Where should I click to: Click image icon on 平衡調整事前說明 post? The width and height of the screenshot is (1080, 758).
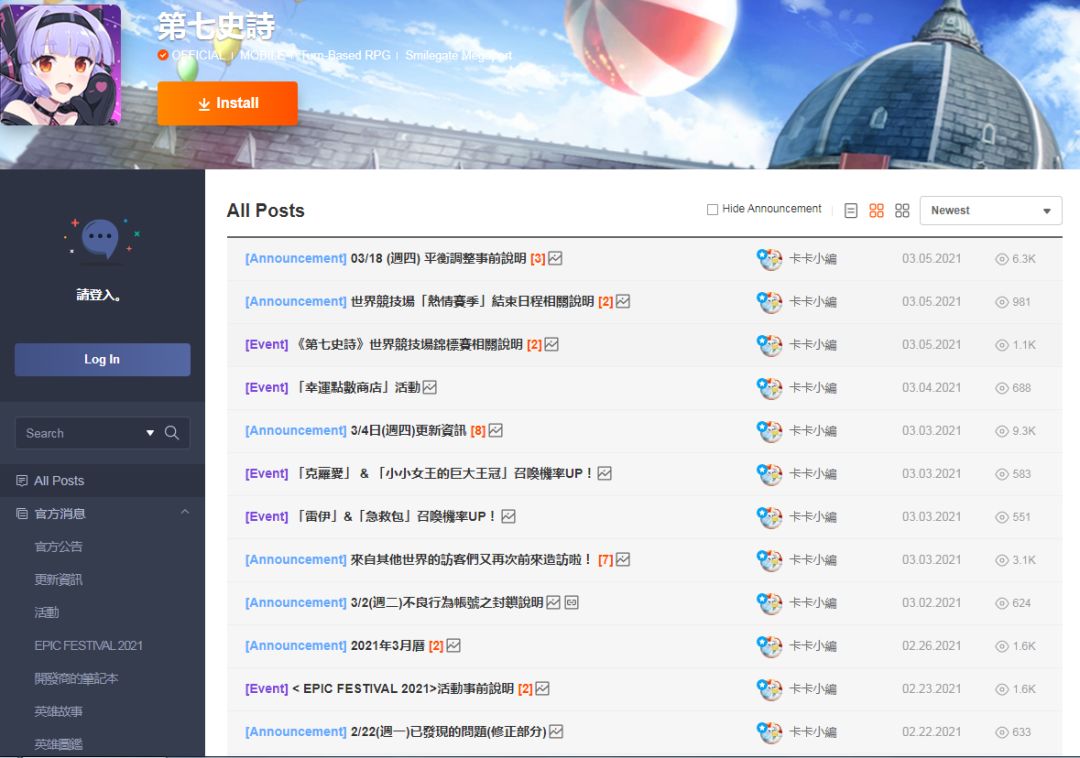(x=555, y=258)
